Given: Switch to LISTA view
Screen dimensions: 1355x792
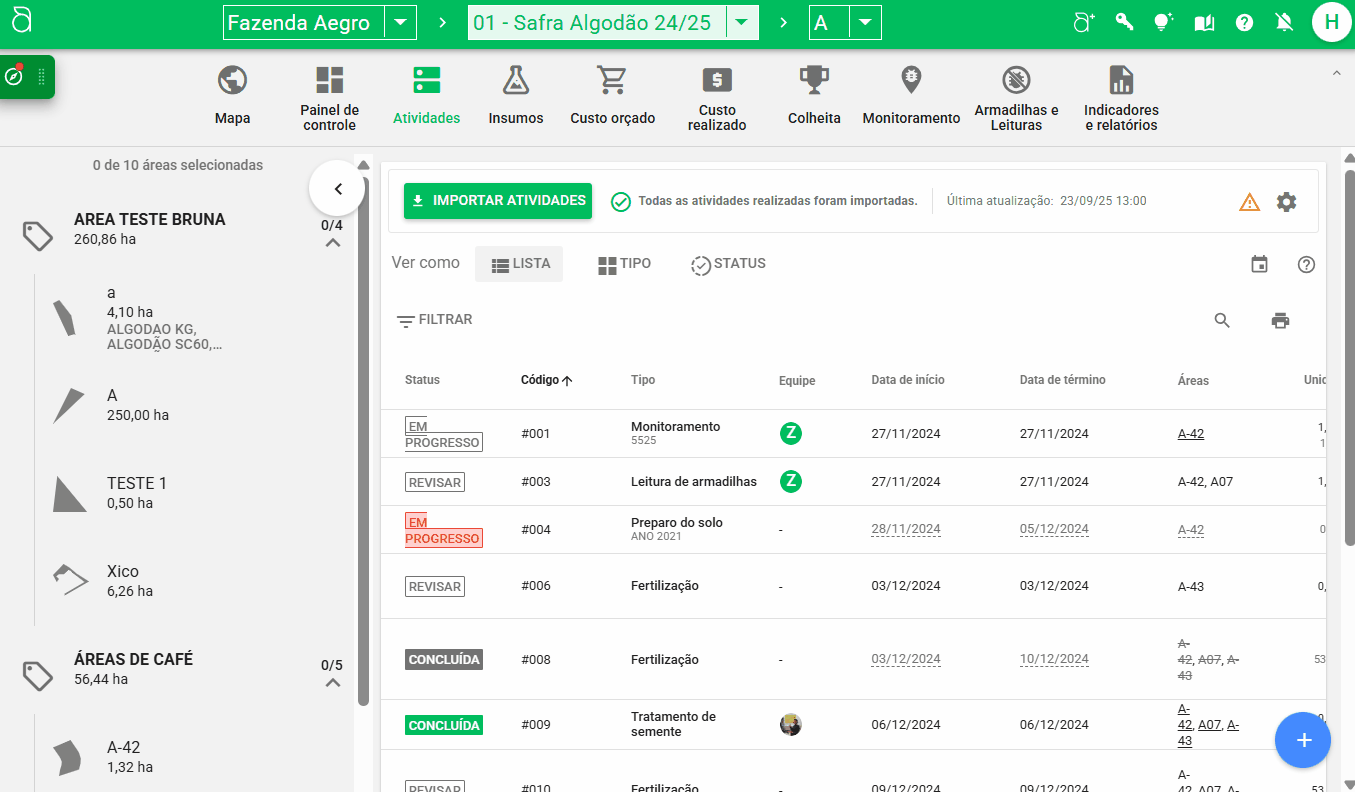Looking at the screenshot, I should tap(519, 264).
